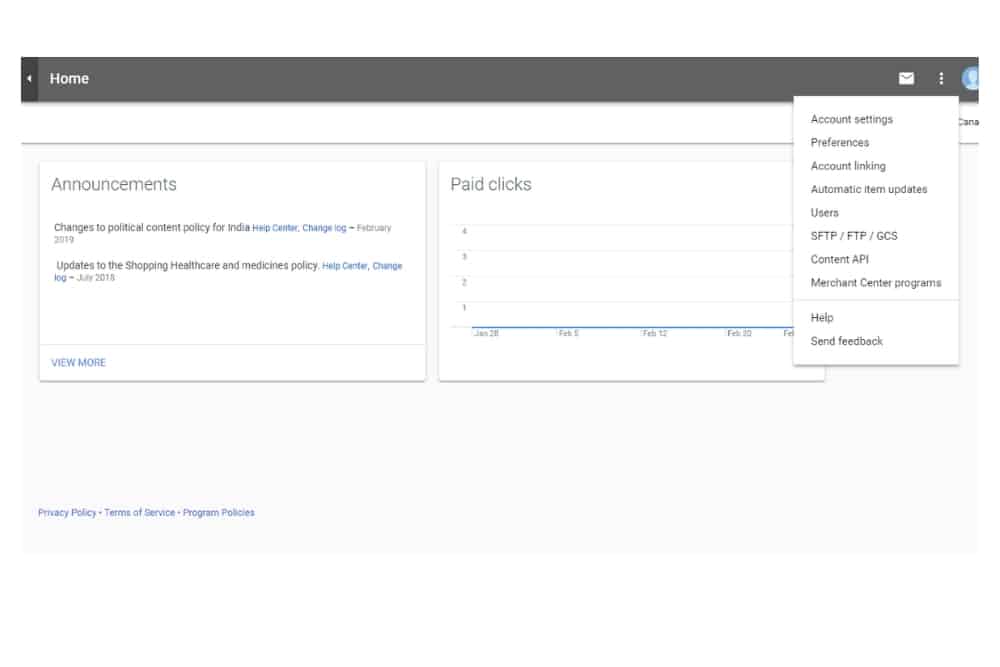The image size is (1000, 667).
Task: Select SFTP / FTP / GCS
Action: pos(852,236)
